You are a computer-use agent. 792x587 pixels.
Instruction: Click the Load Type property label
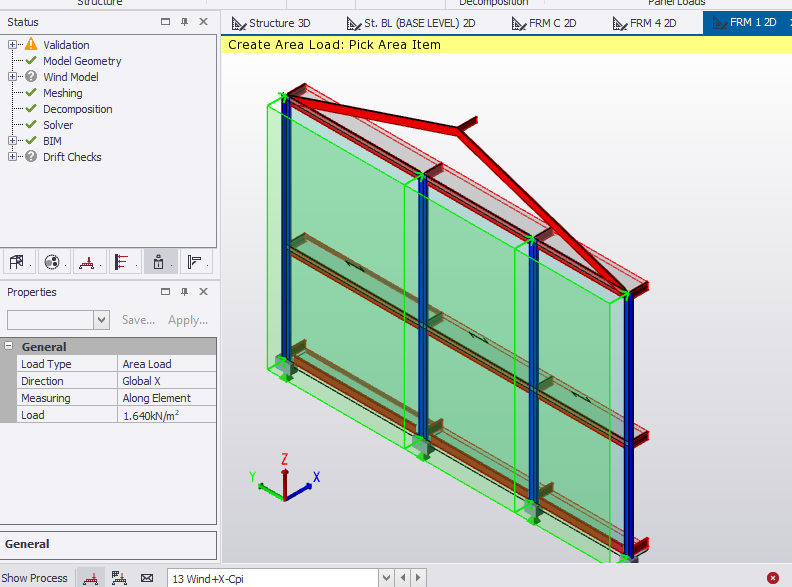(x=46, y=364)
